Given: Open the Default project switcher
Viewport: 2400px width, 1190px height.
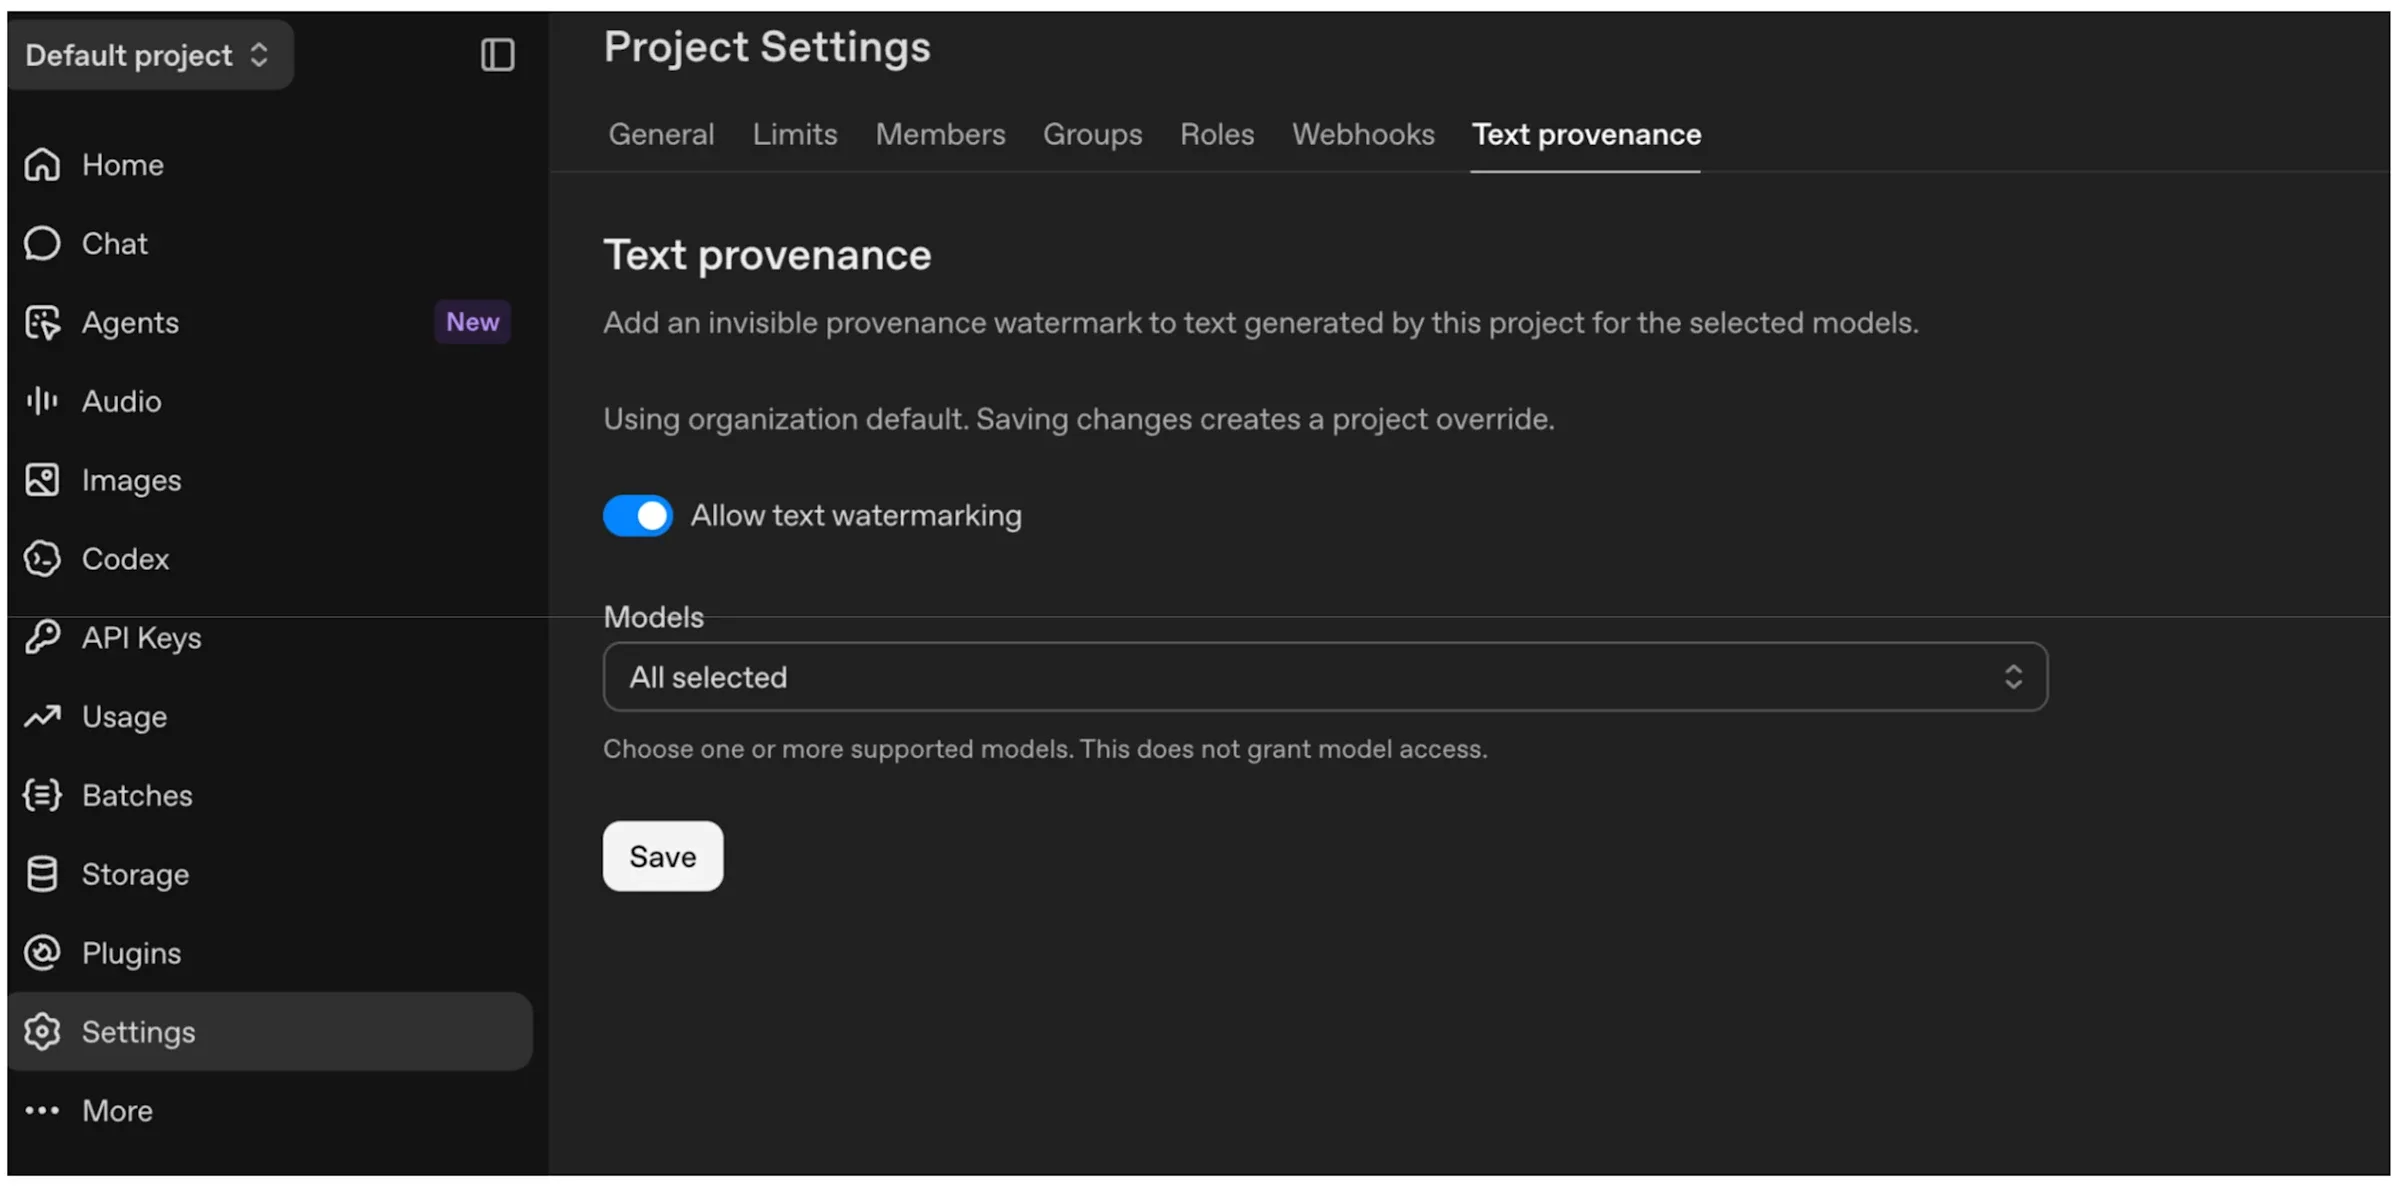Looking at the screenshot, I should (150, 55).
